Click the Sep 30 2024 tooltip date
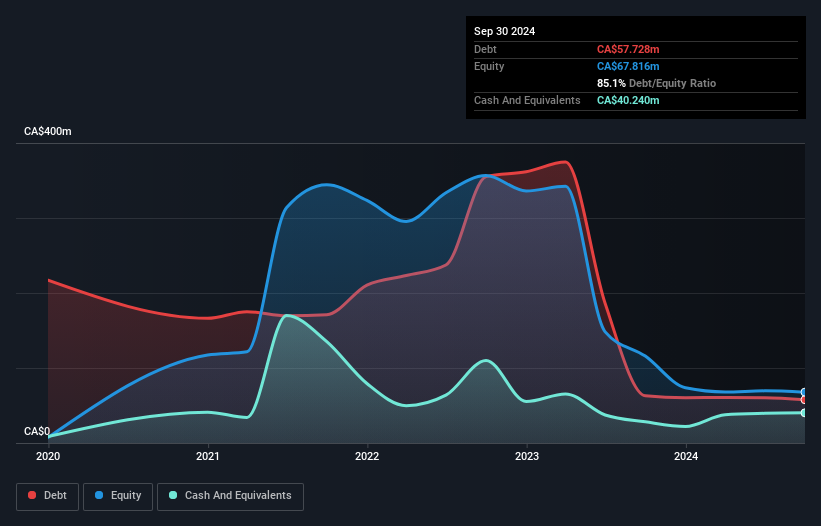Image resolution: width=821 pixels, height=526 pixels. coord(504,31)
